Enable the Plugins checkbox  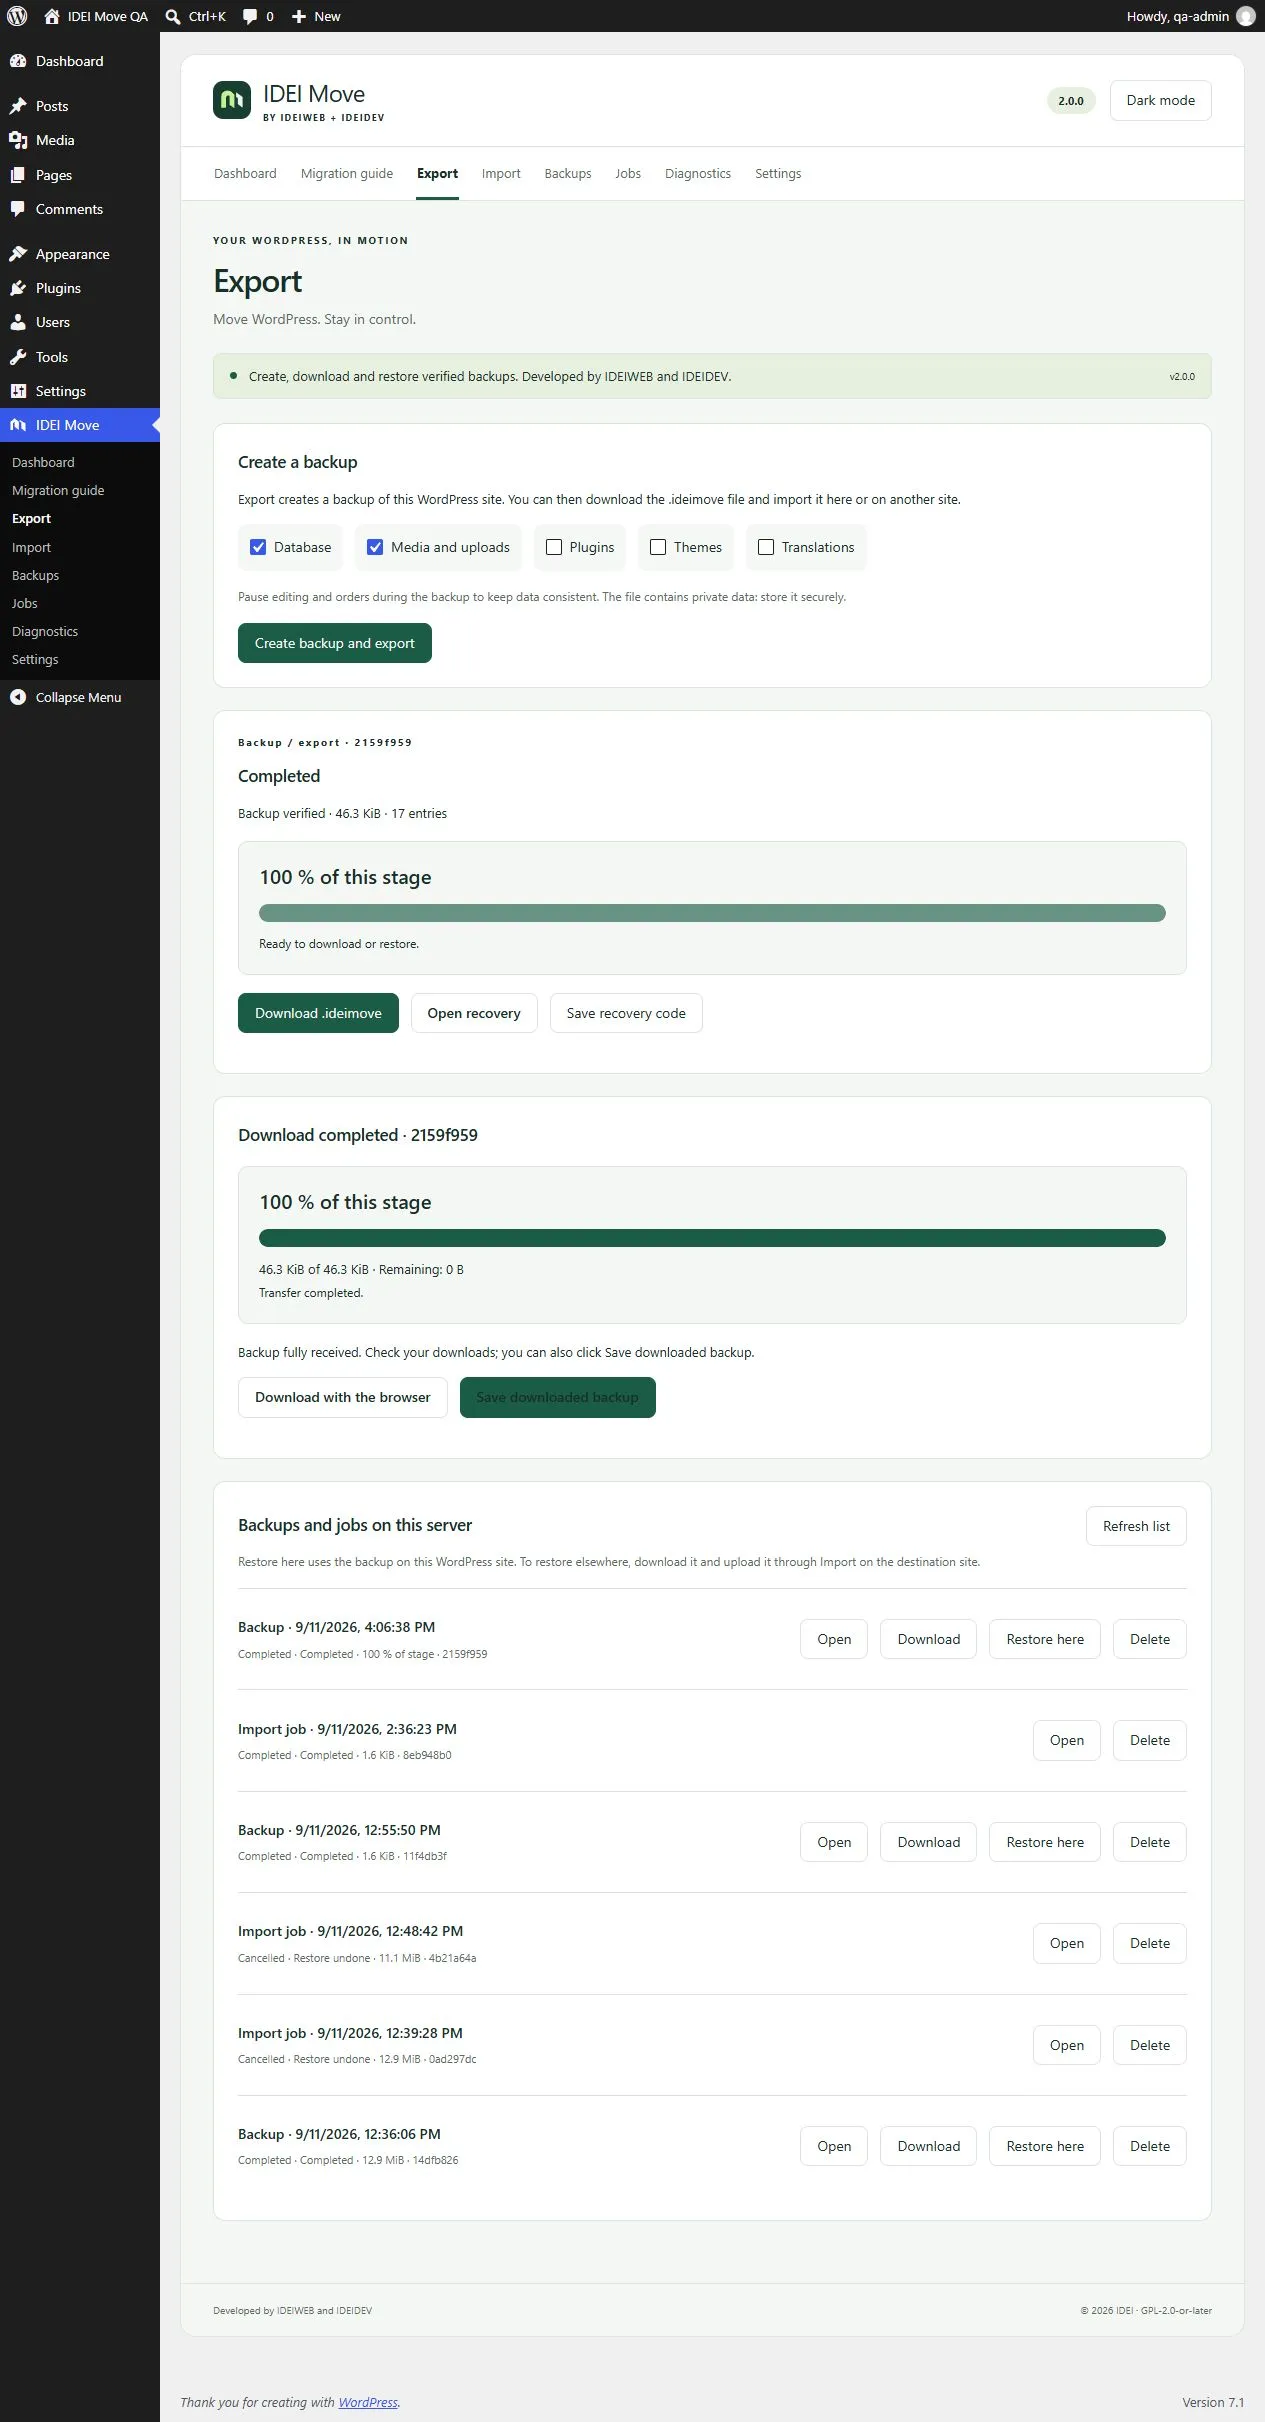click(554, 547)
